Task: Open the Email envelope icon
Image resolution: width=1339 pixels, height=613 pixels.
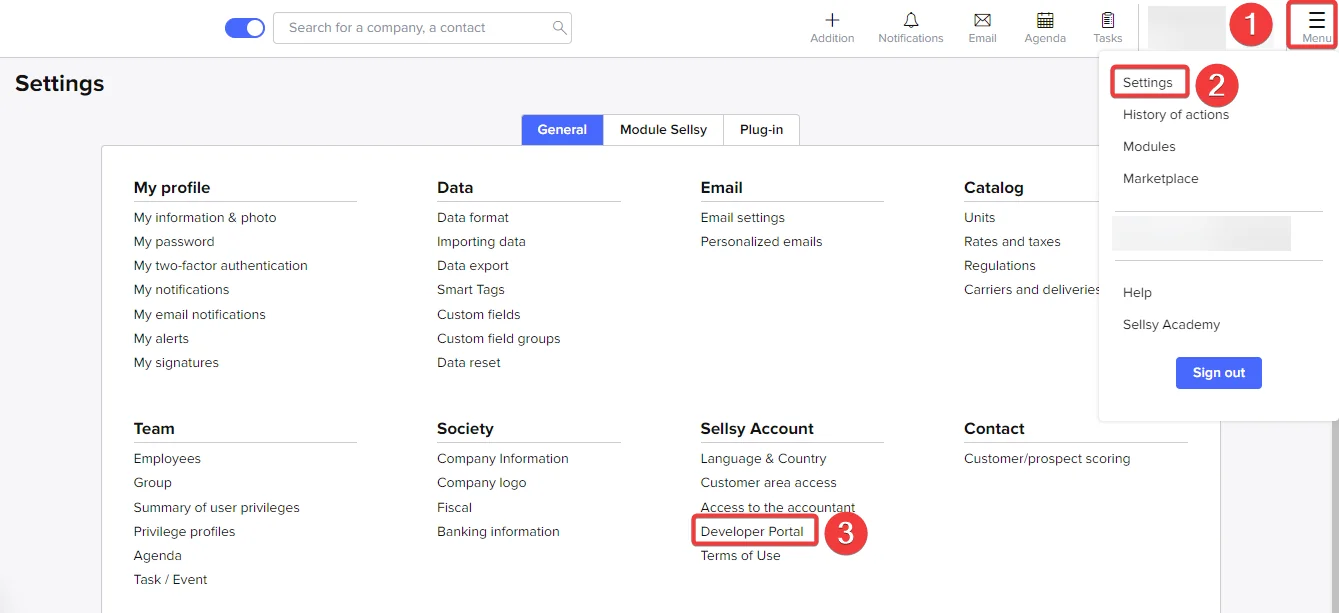Action: point(982,20)
